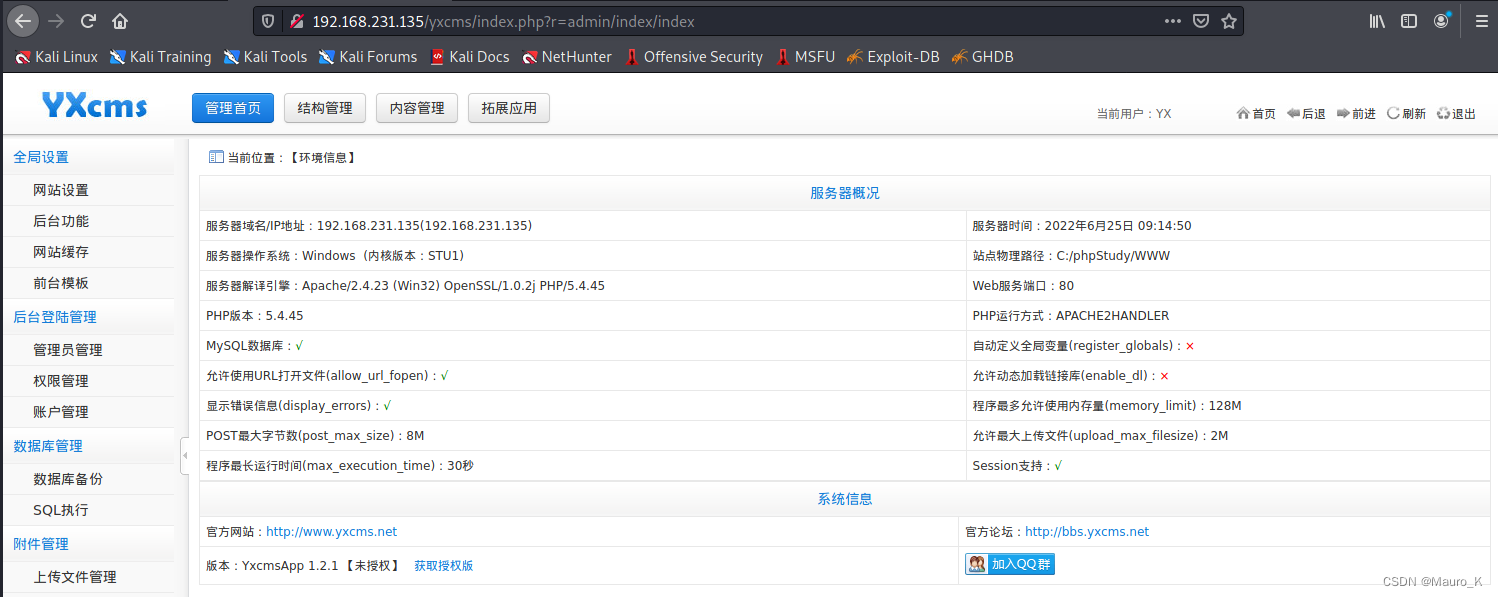
Task: Select the 拓展应用 tab
Action: tap(509, 108)
